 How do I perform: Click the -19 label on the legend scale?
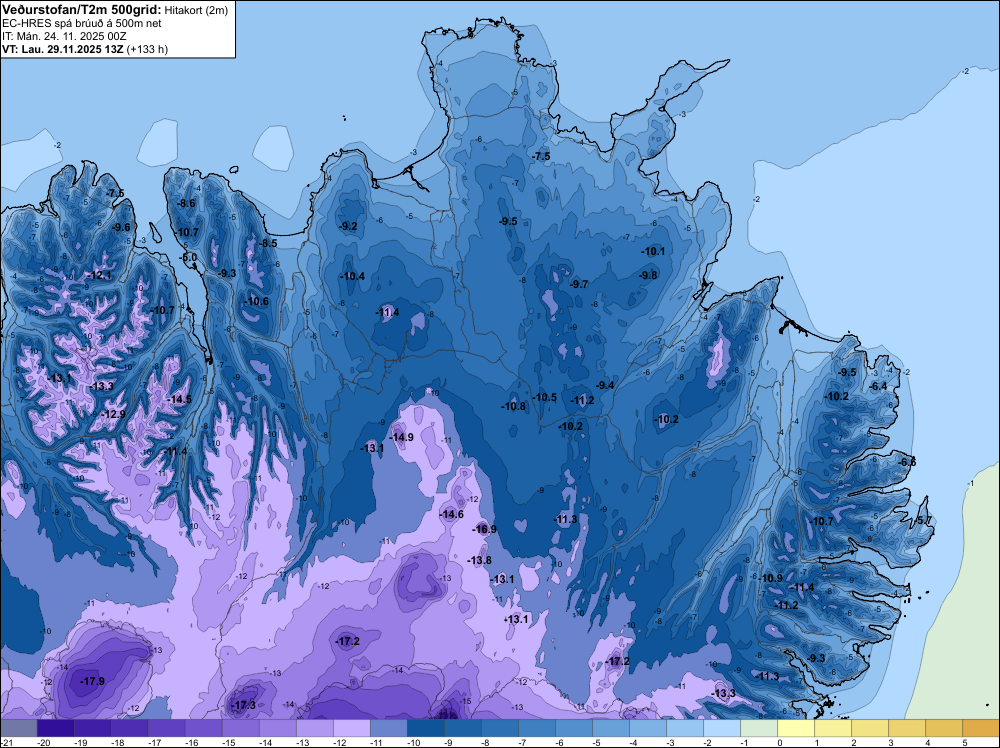(x=80, y=742)
